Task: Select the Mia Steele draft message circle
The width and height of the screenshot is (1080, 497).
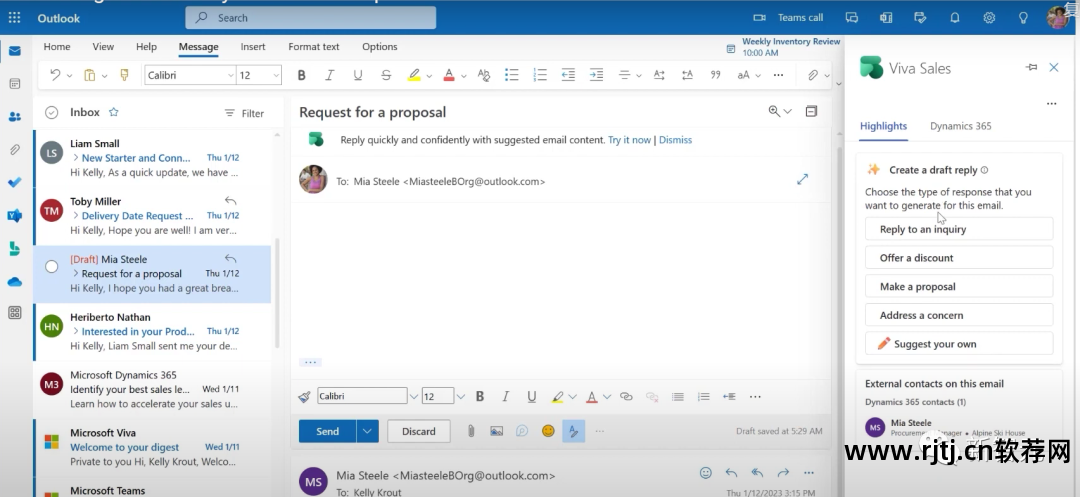Action: click(52, 266)
